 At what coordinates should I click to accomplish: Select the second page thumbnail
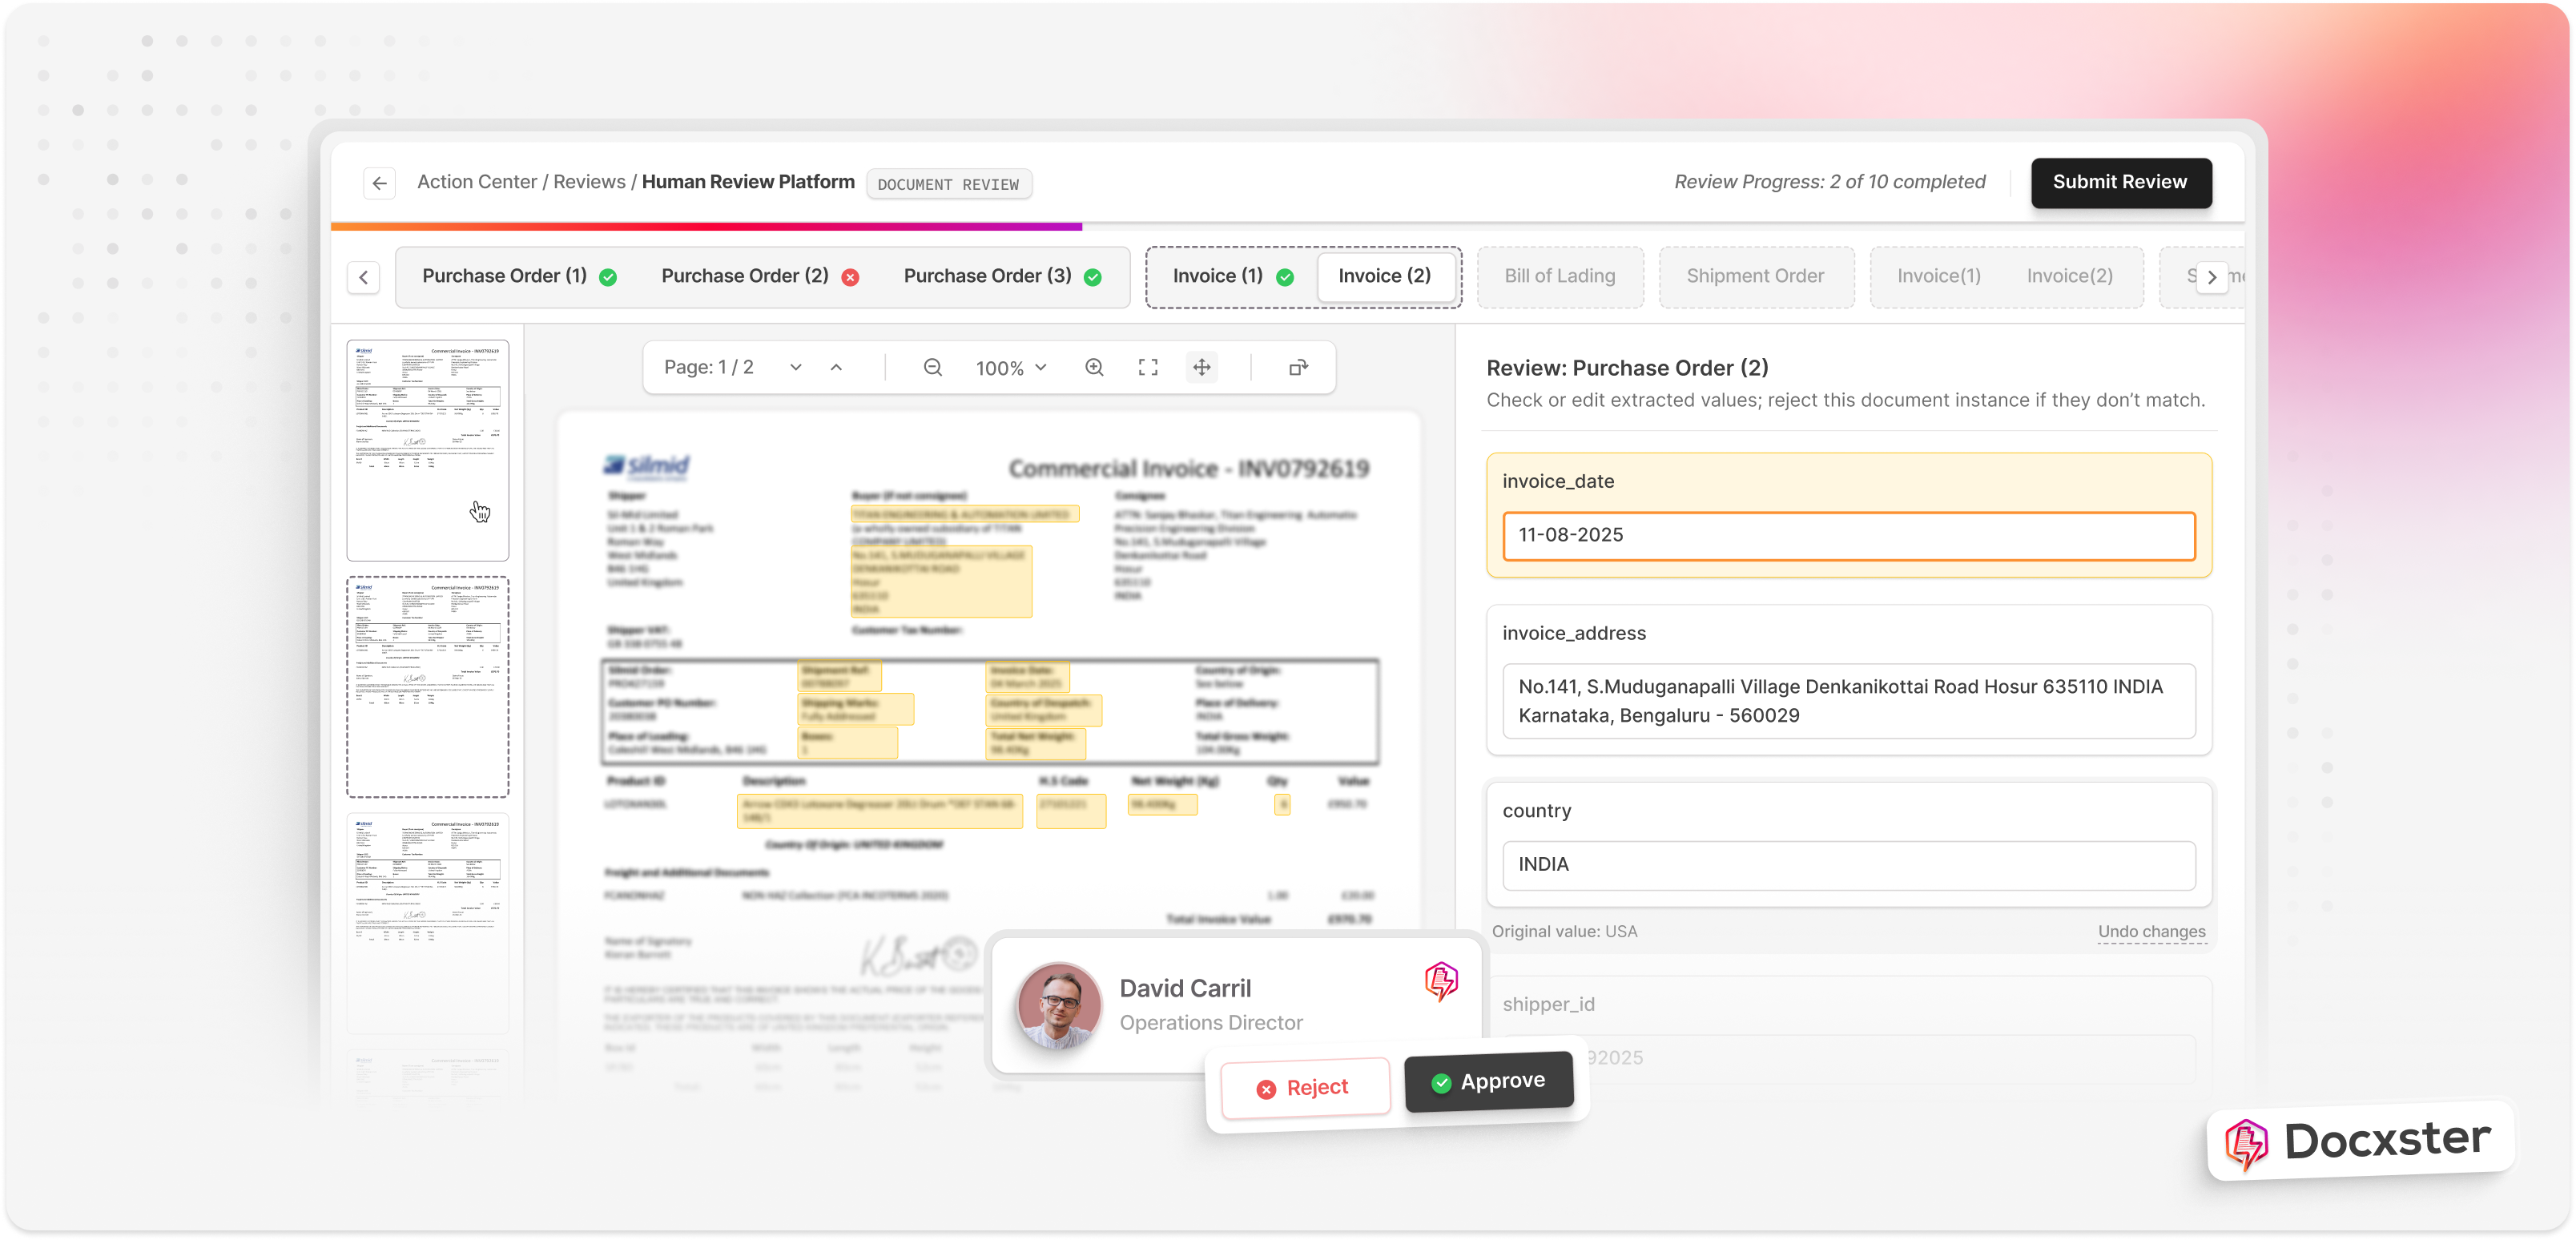click(x=428, y=686)
